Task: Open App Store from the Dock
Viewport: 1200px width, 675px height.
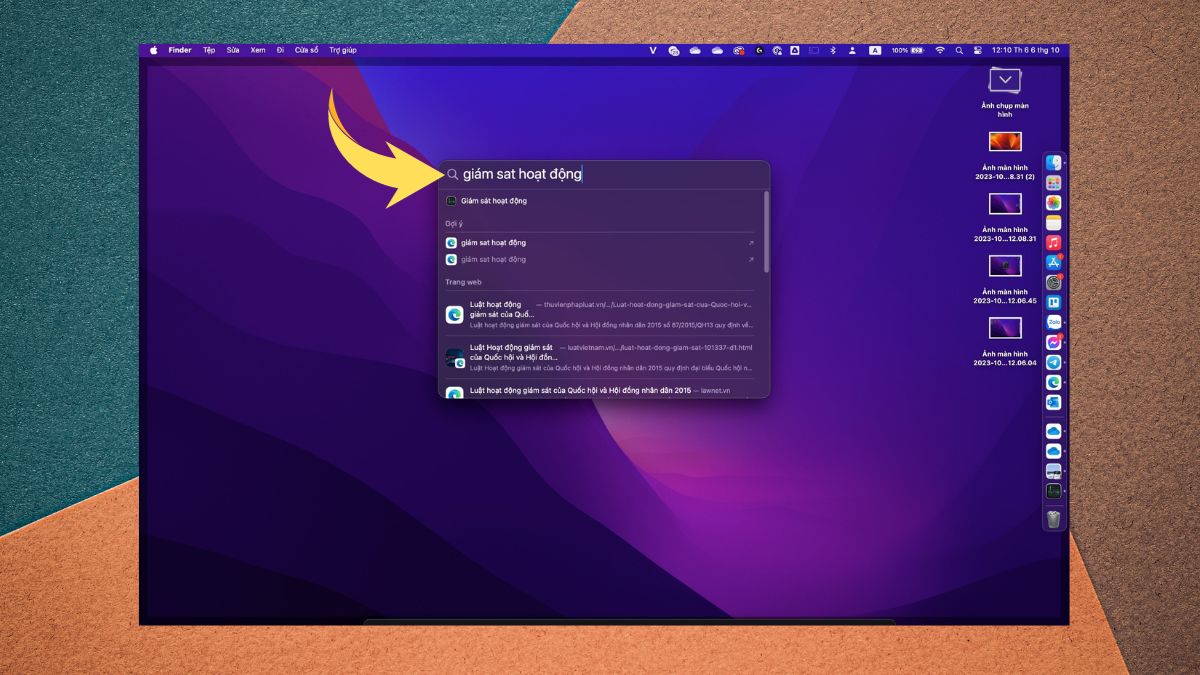Action: pyautogui.click(x=1053, y=263)
